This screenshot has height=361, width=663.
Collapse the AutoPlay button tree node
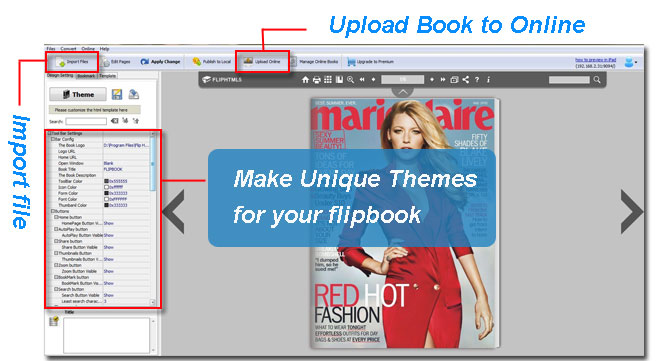pos(56,229)
